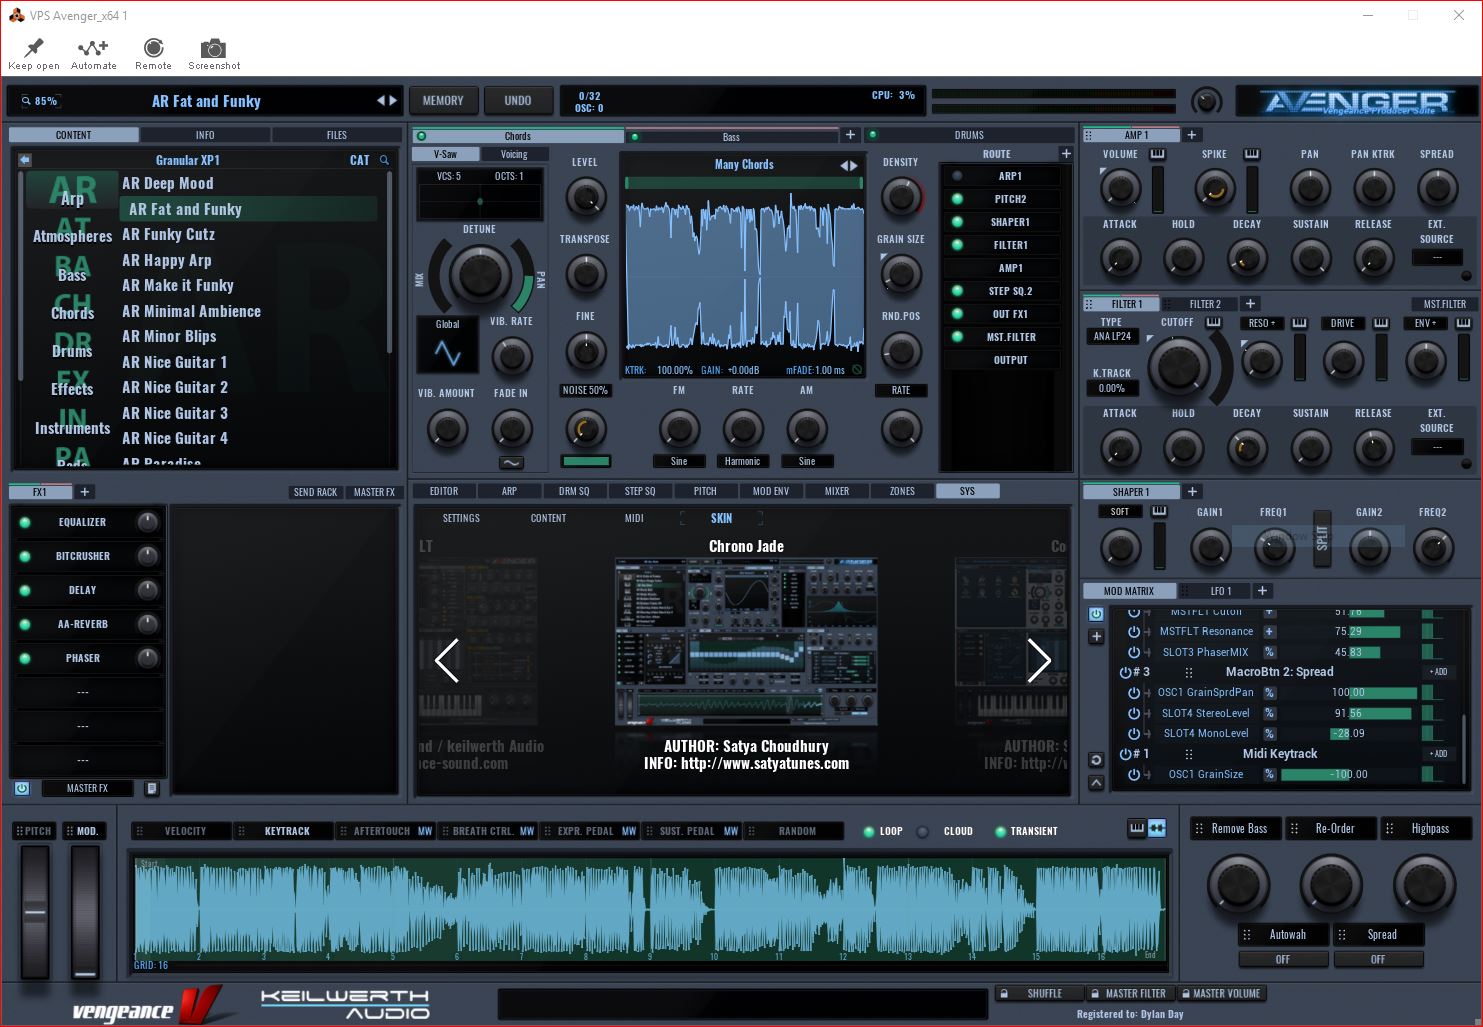Toggle the Delay effect LED

click(25, 590)
